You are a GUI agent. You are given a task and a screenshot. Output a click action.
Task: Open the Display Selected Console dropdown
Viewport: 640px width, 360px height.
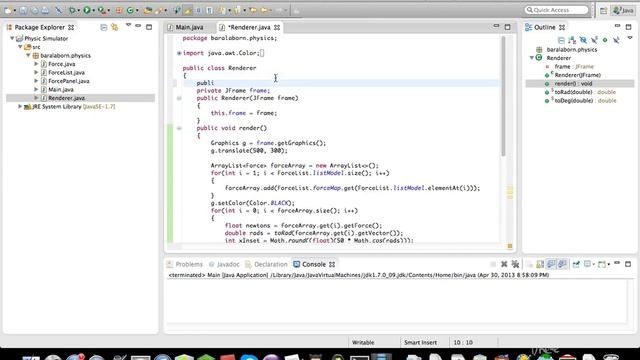[593, 264]
